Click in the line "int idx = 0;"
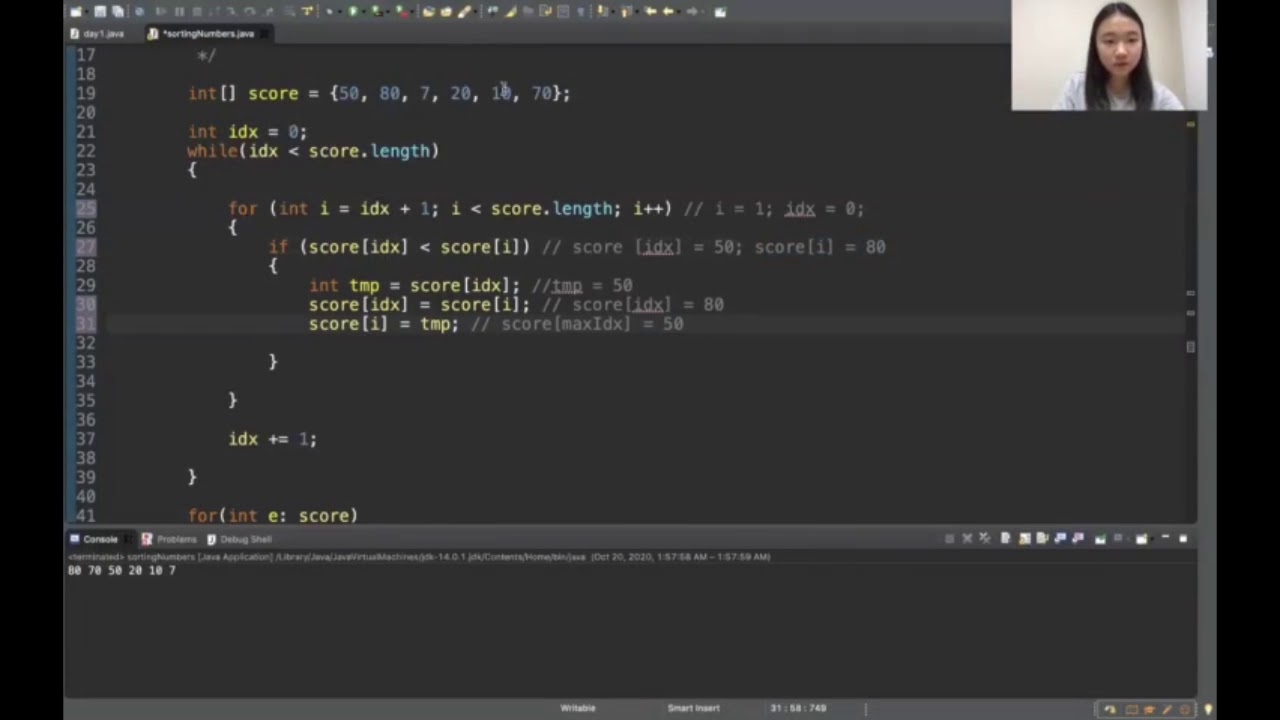 (x=247, y=132)
